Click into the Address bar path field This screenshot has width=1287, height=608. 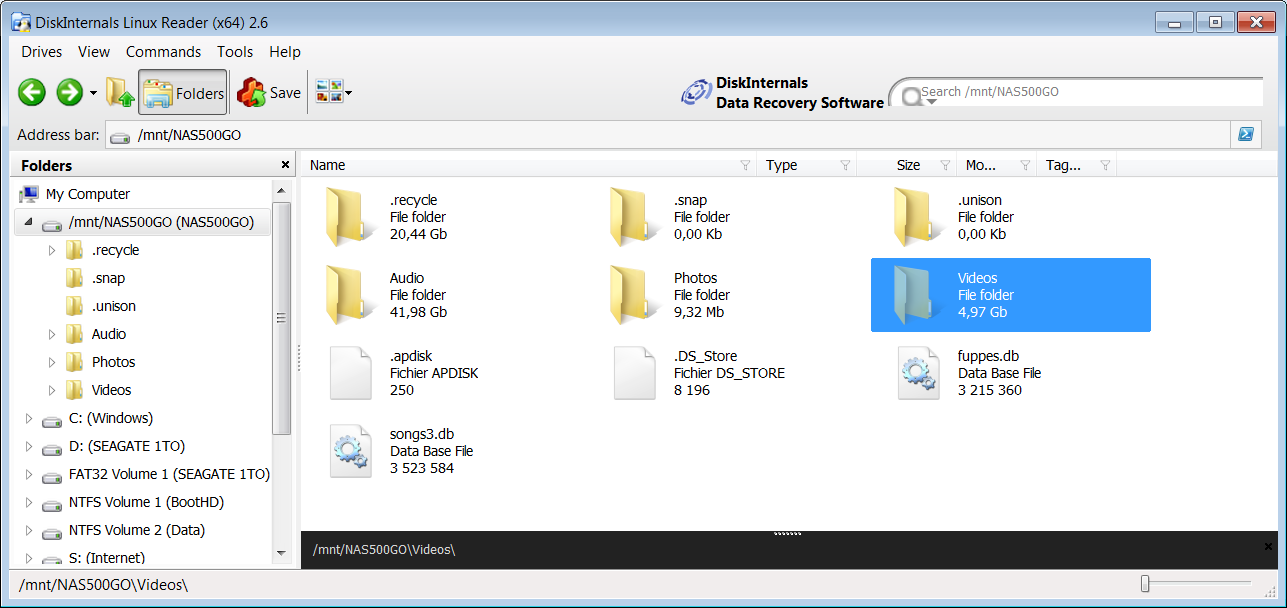tap(670, 135)
